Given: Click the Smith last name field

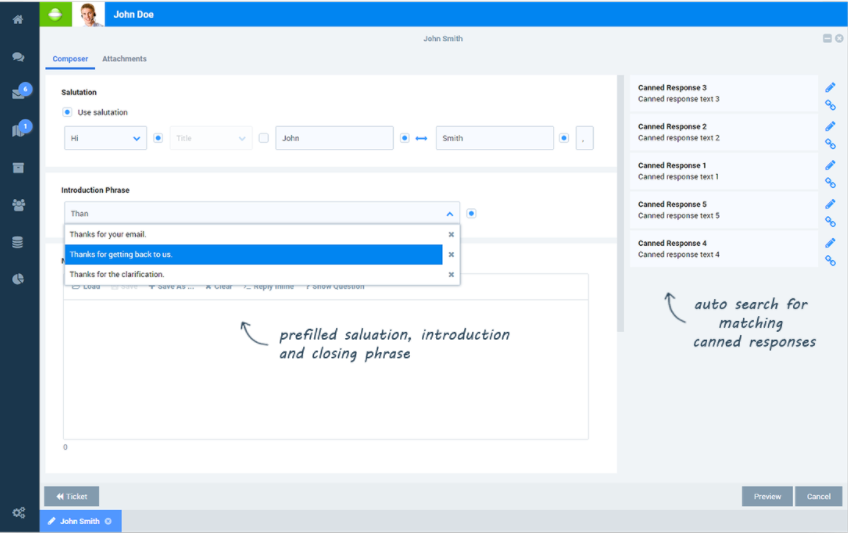Looking at the screenshot, I should pyautogui.click(x=494, y=138).
